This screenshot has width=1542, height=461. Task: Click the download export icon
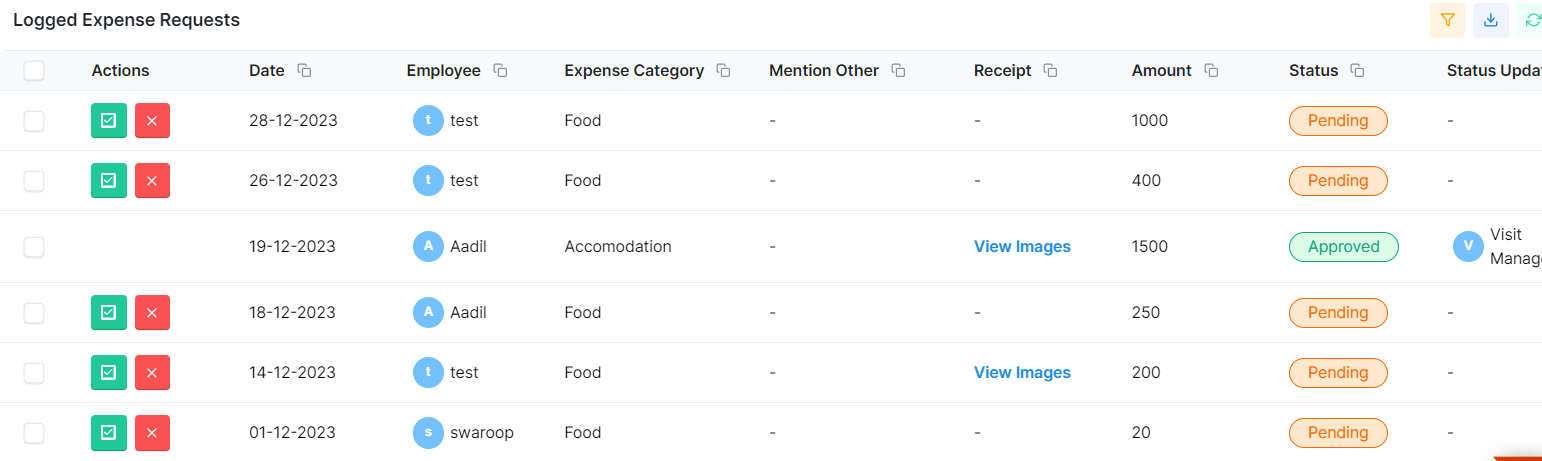[x=1490, y=20]
